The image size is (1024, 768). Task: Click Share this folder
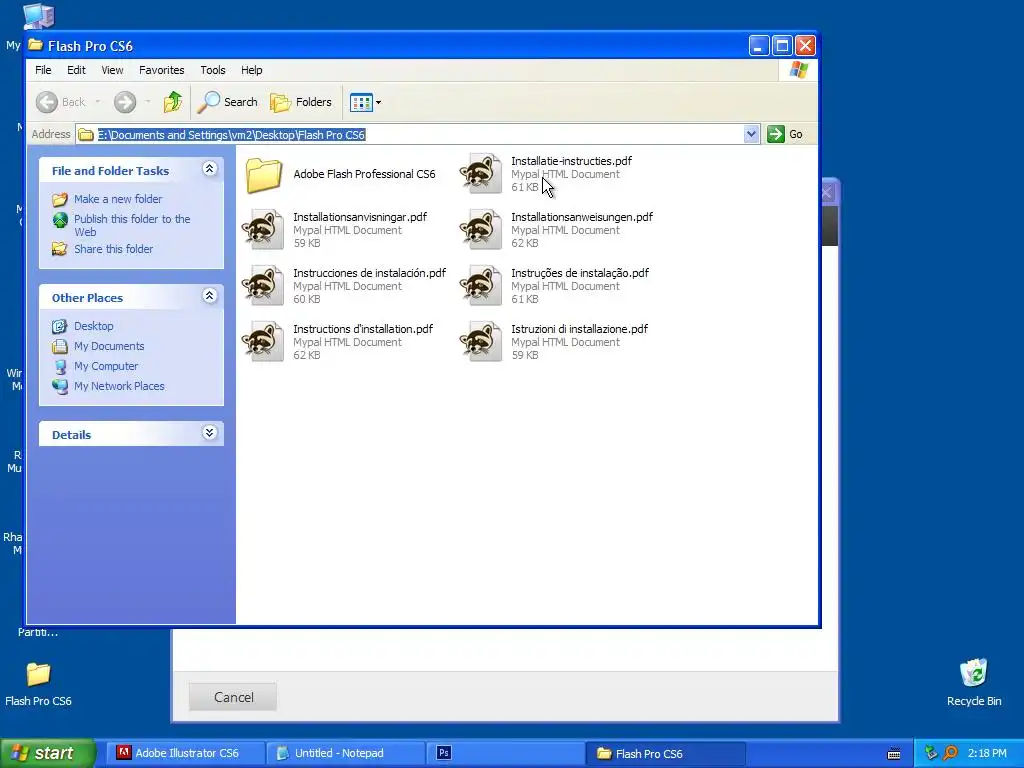(x=113, y=249)
